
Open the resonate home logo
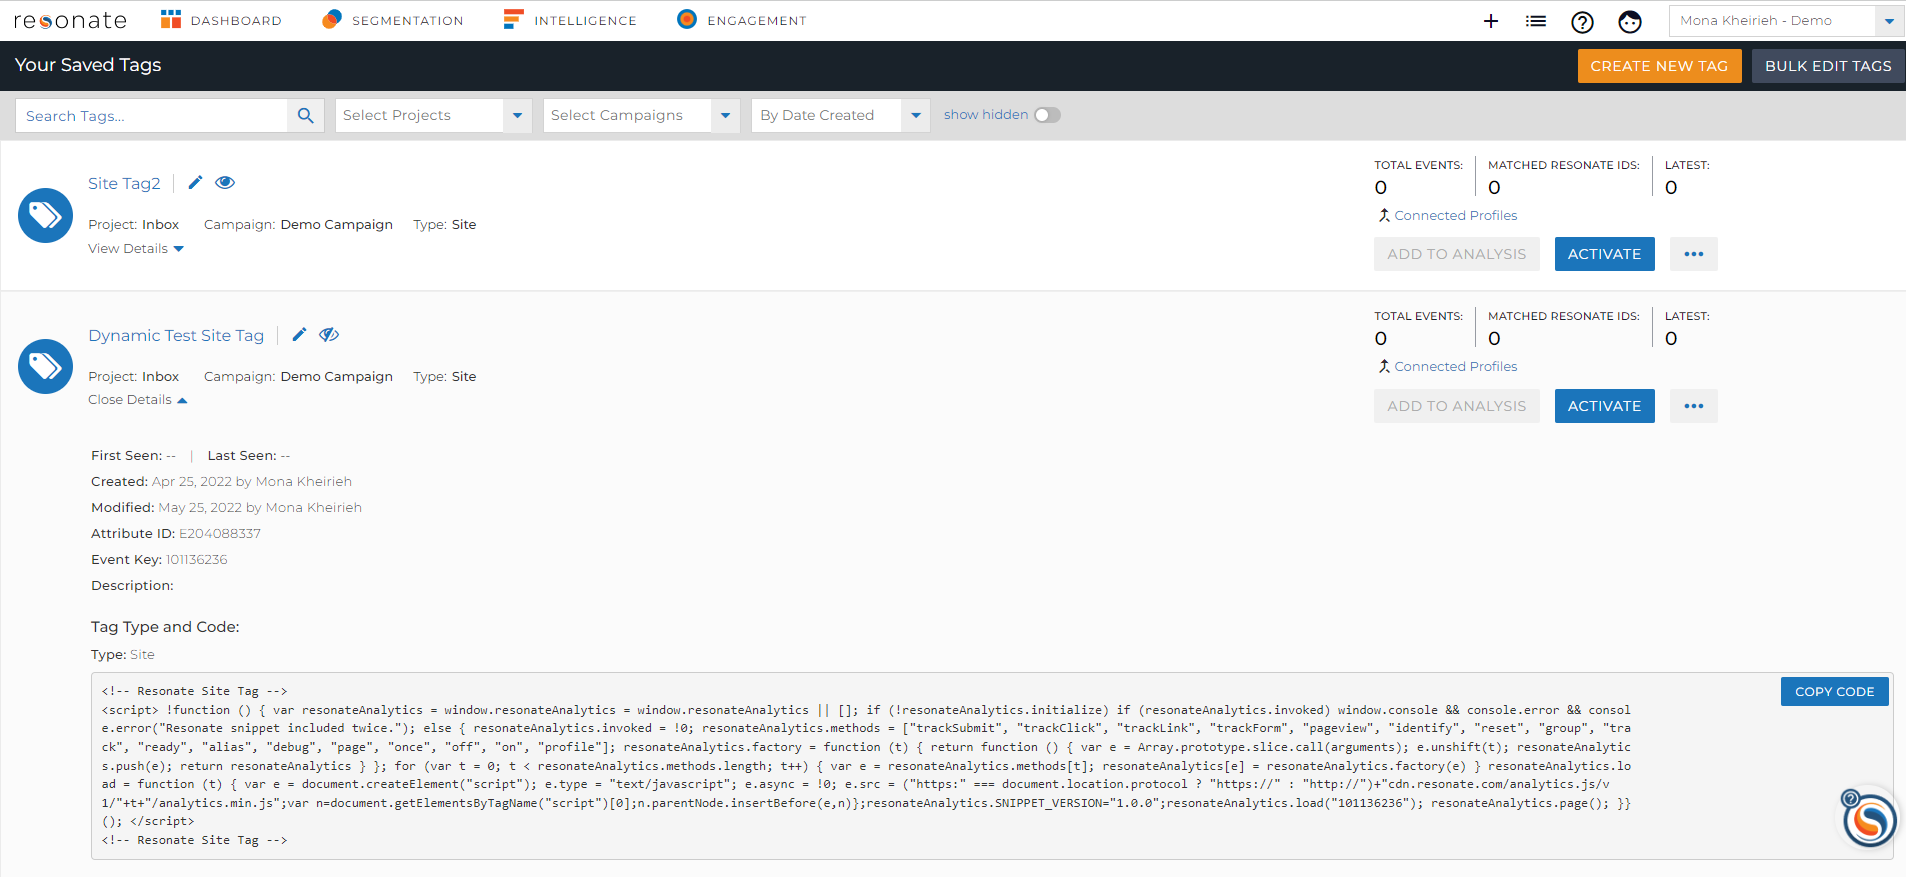[70, 20]
